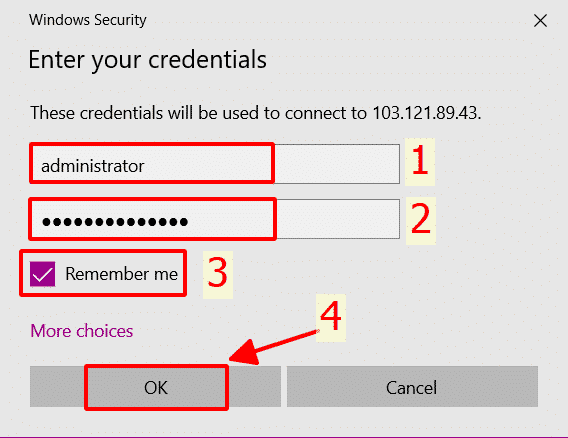Click the red number 3 annotation
The image size is (568, 438).
[x=218, y=275]
